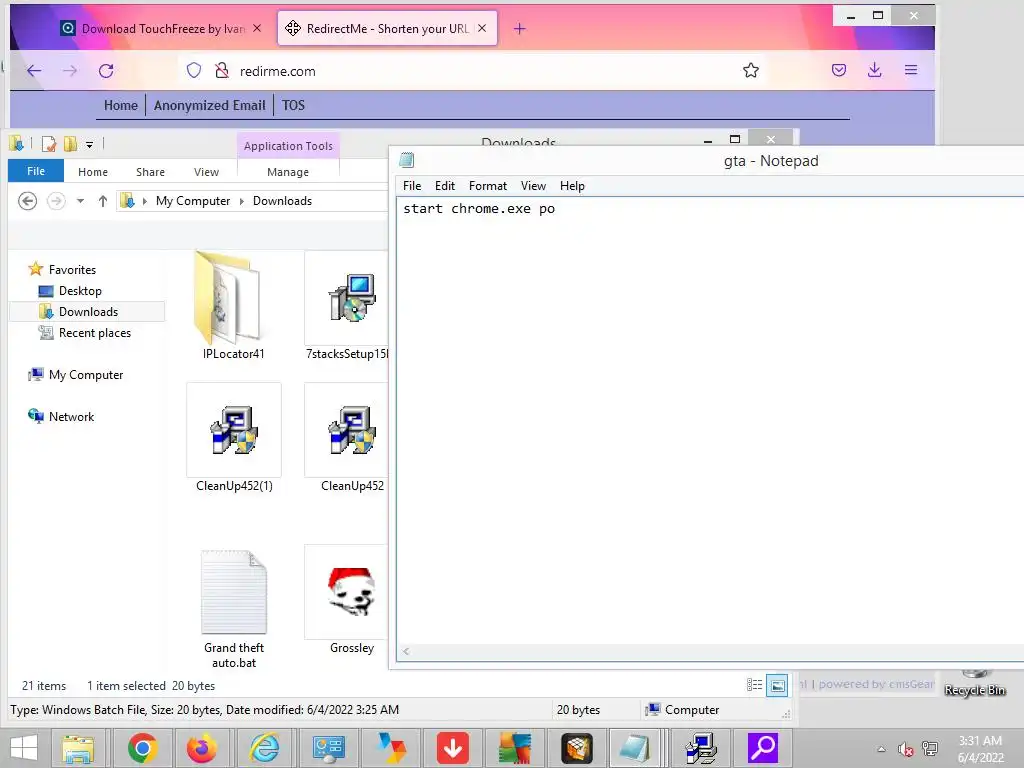Viewport: 1024px width, 768px height.
Task: Switch Explorer to large icons view
Action: [777, 685]
